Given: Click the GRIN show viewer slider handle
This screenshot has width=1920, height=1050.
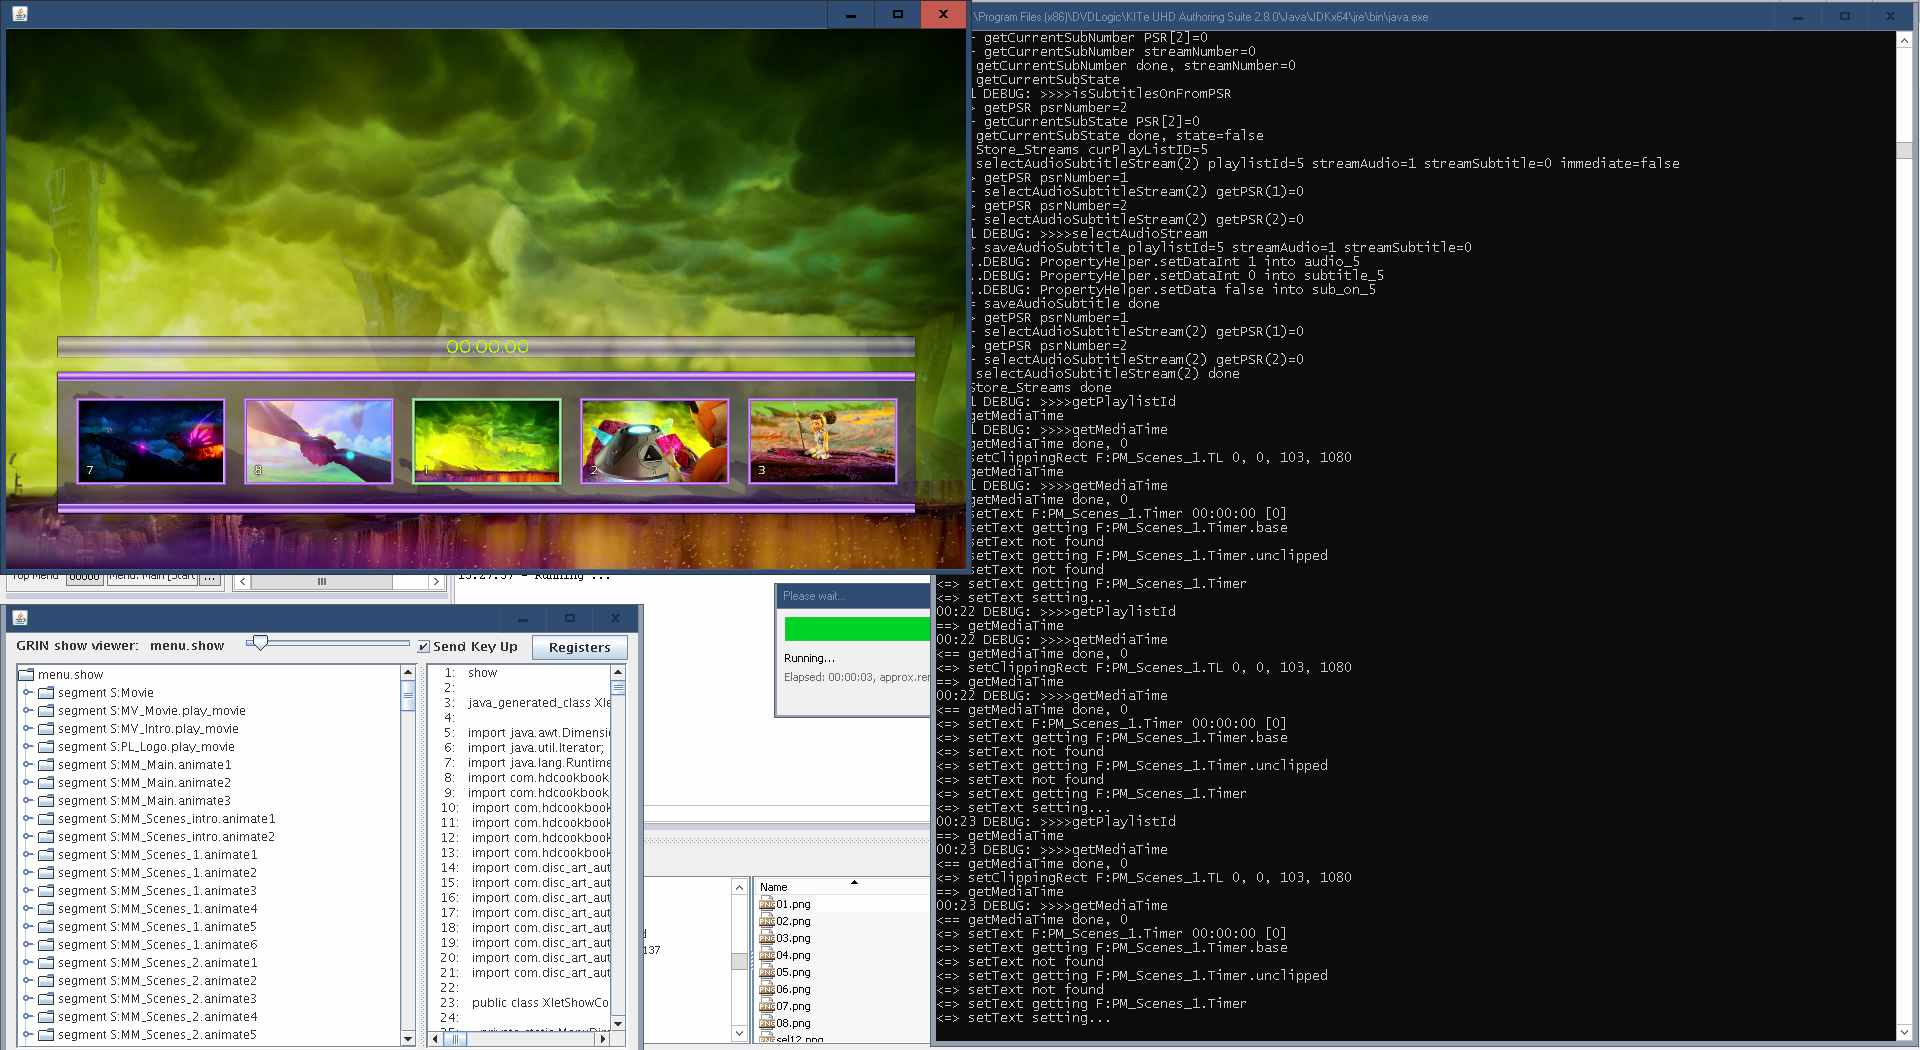Looking at the screenshot, I should pos(260,643).
